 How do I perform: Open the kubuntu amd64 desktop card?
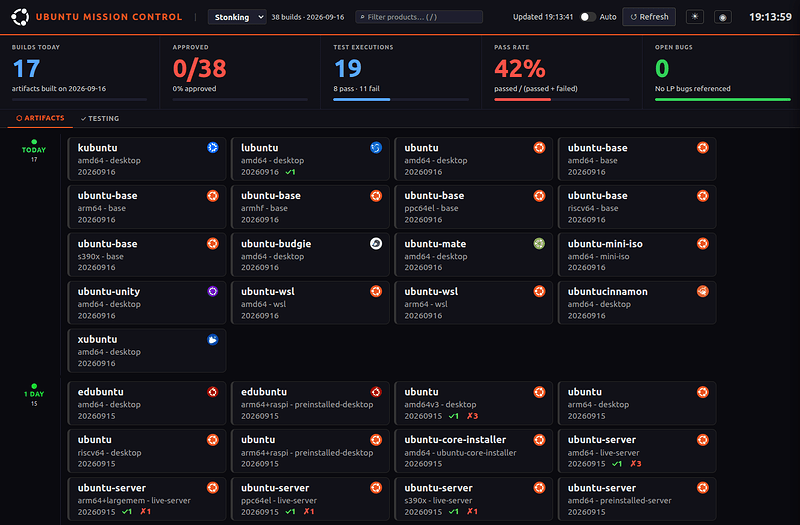pyautogui.click(x=147, y=159)
